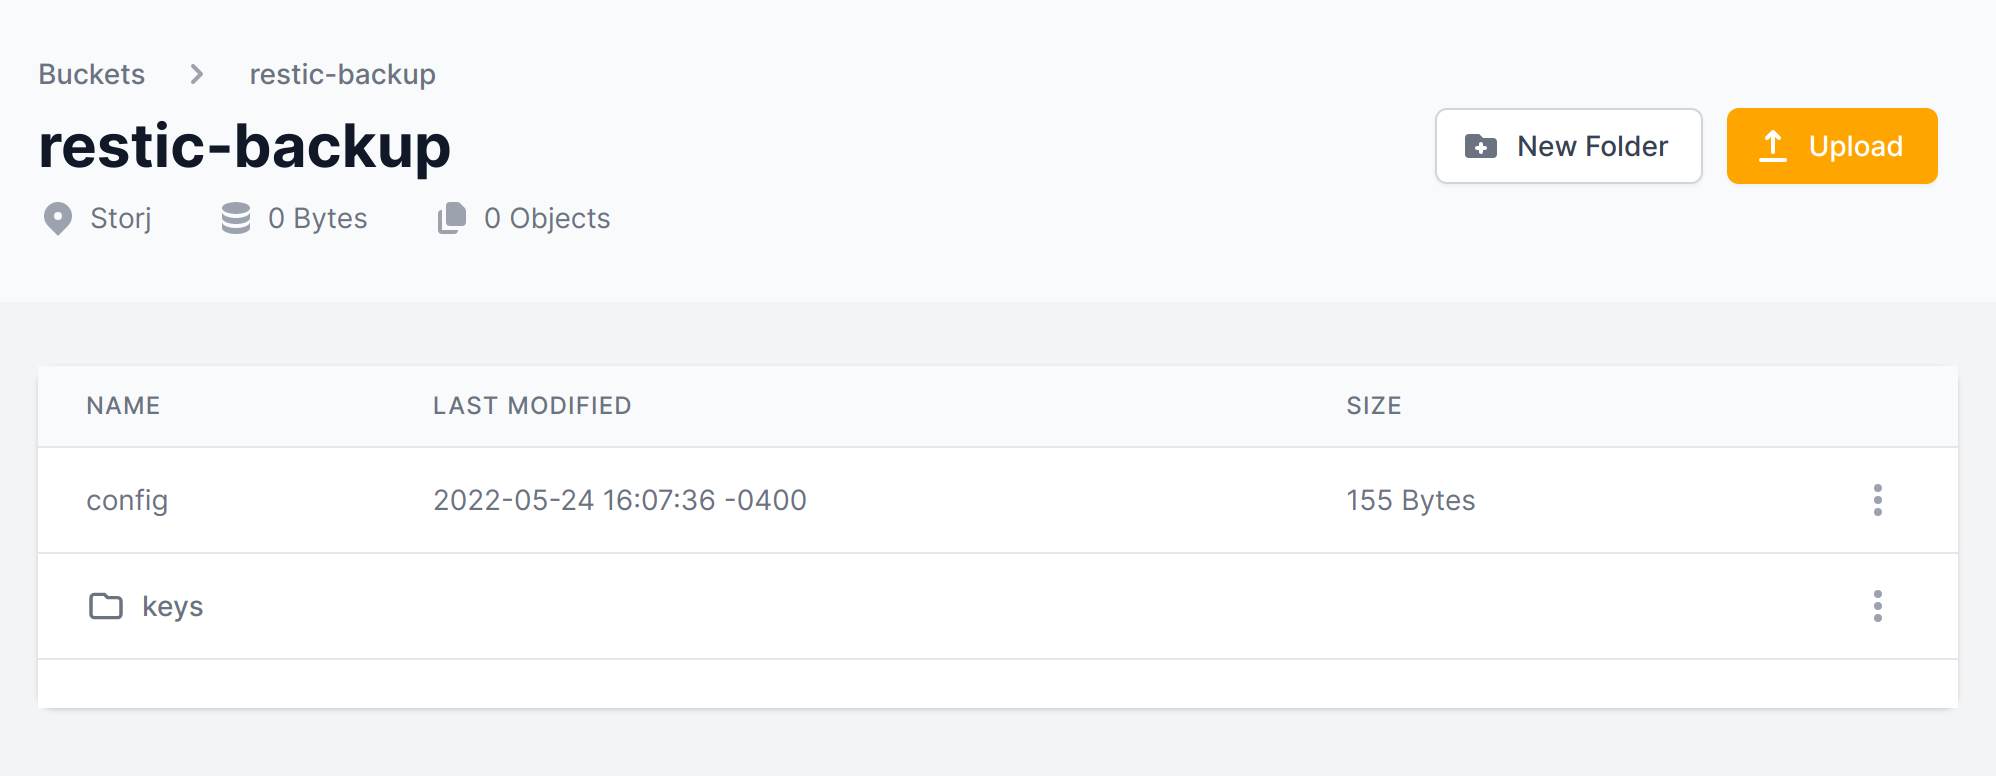
Task: Sort by the SIZE column header
Action: click(1373, 405)
